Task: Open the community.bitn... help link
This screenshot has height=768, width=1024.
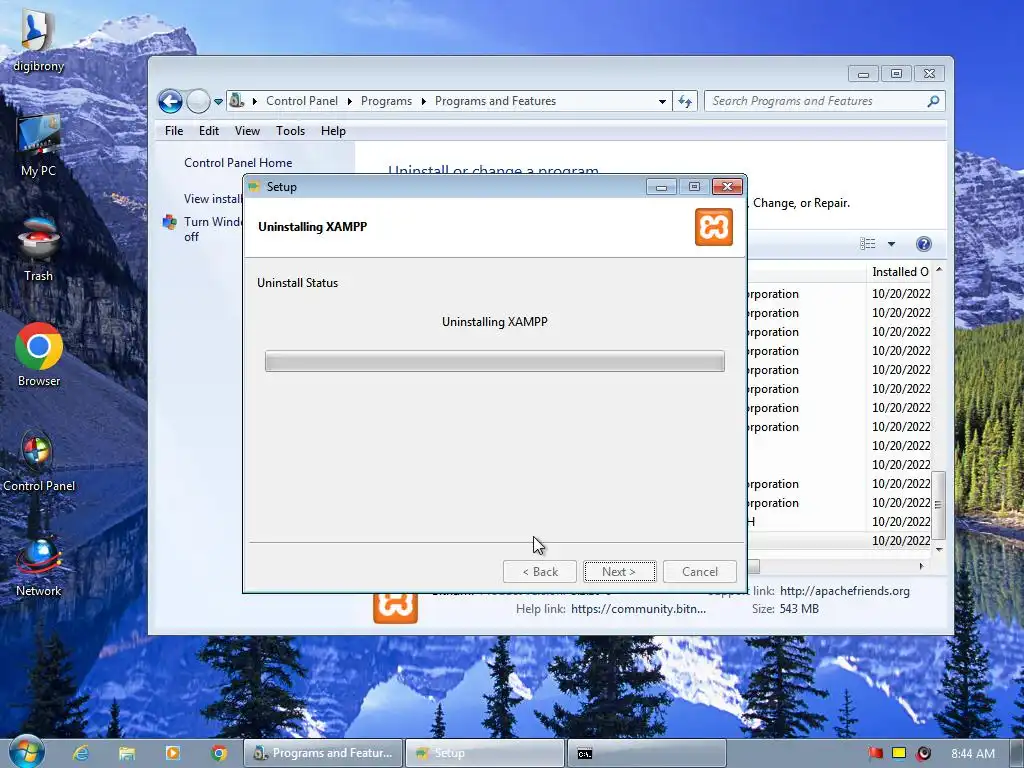Action: point(638,609)
